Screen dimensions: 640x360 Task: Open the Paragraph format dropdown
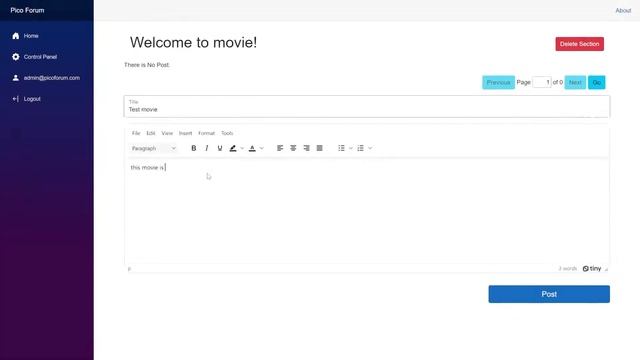(154, 148)
